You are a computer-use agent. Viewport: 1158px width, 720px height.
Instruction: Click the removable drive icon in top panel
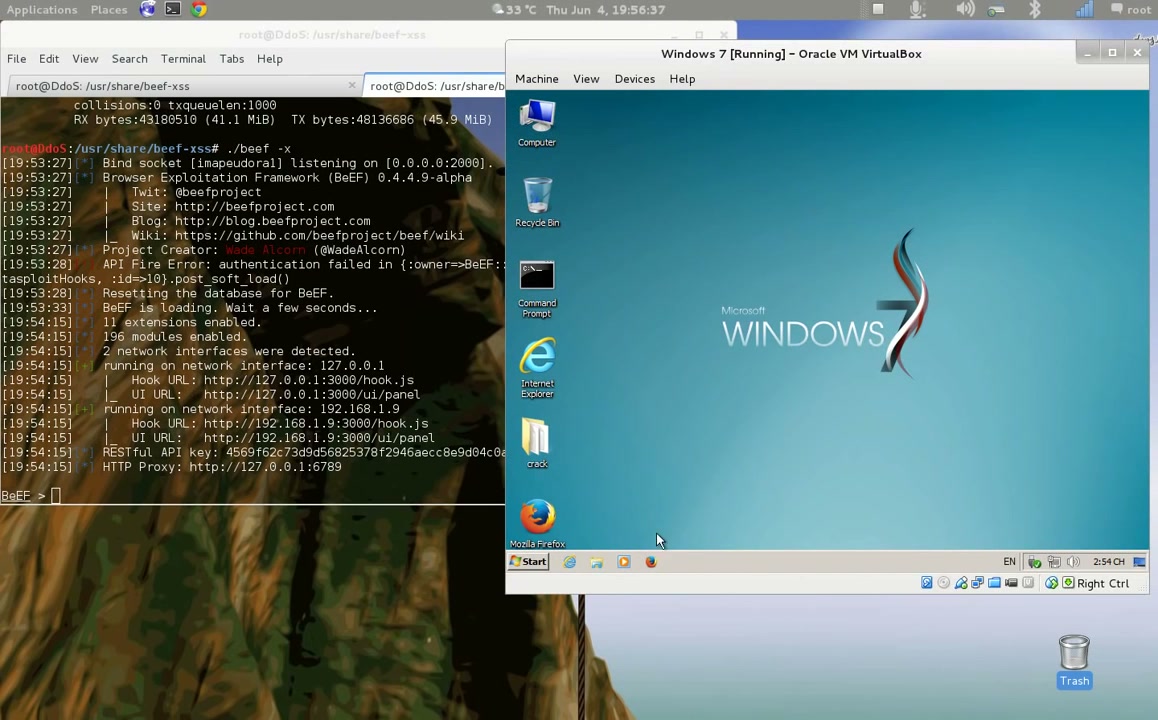(x=996, y=10)
